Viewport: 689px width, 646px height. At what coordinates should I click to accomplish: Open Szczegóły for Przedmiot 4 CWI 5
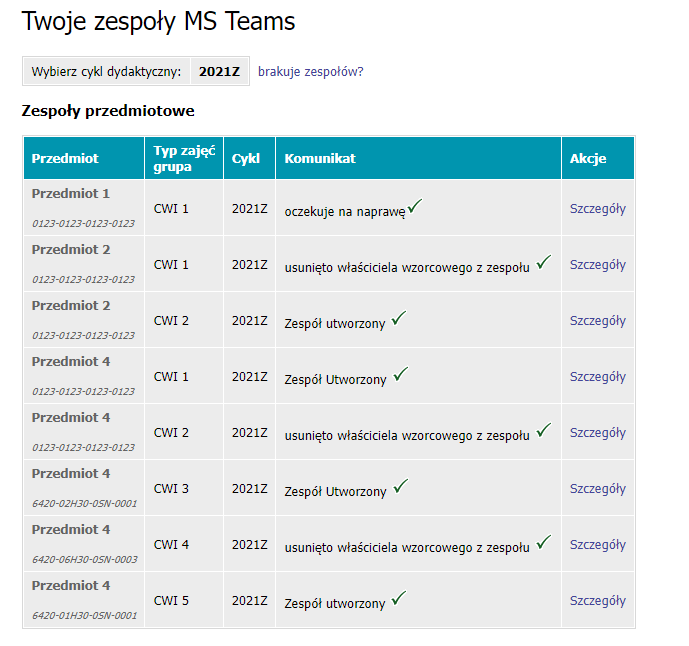(x=598, y=601)
